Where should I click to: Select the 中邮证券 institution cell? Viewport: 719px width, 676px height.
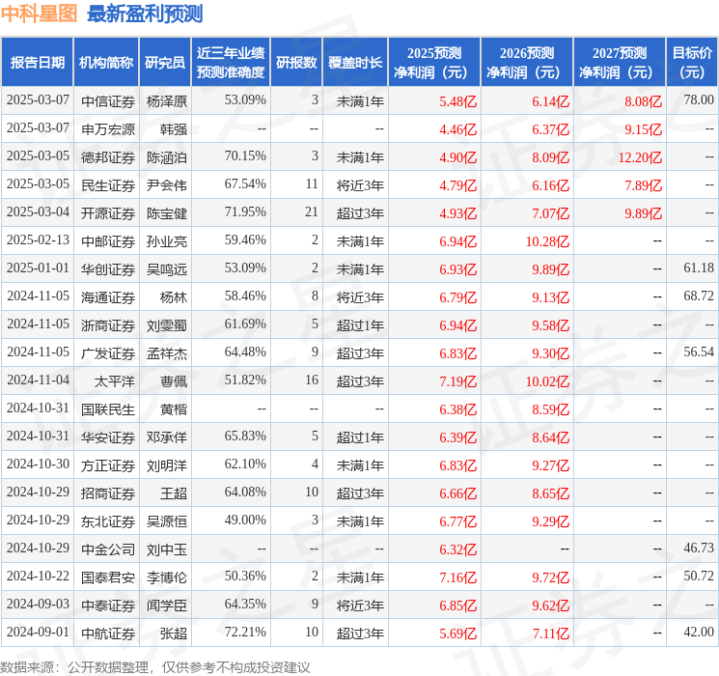point(108,241)
